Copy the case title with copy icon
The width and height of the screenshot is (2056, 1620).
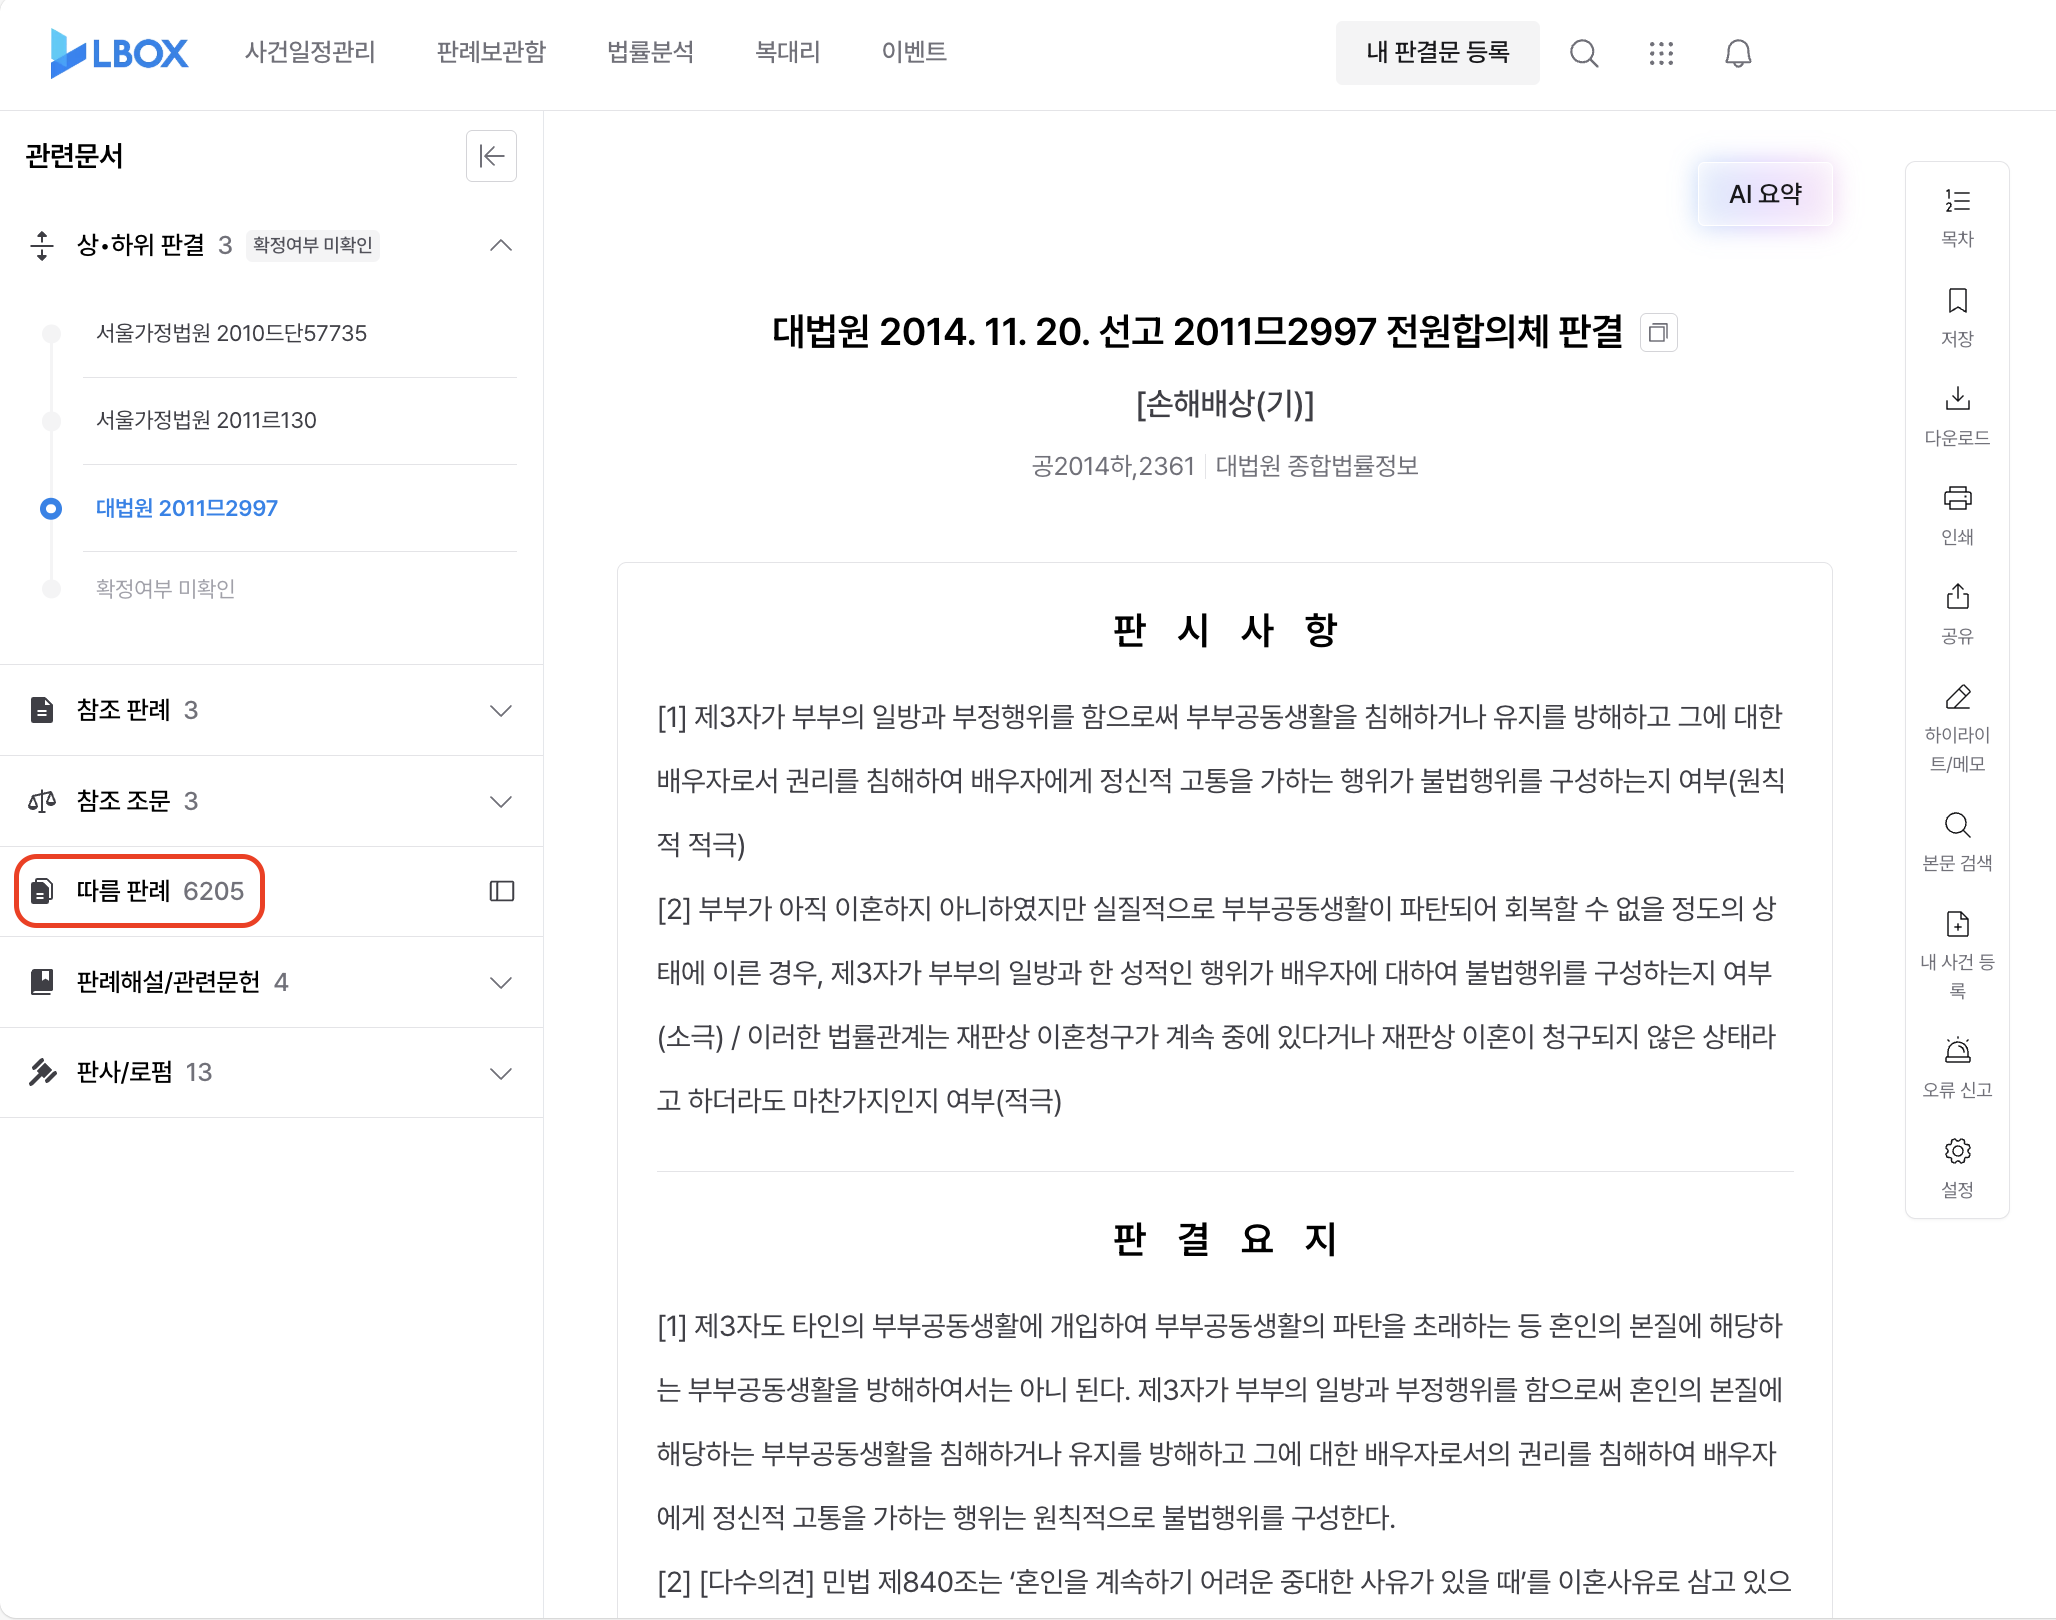tap(1658, 333)
